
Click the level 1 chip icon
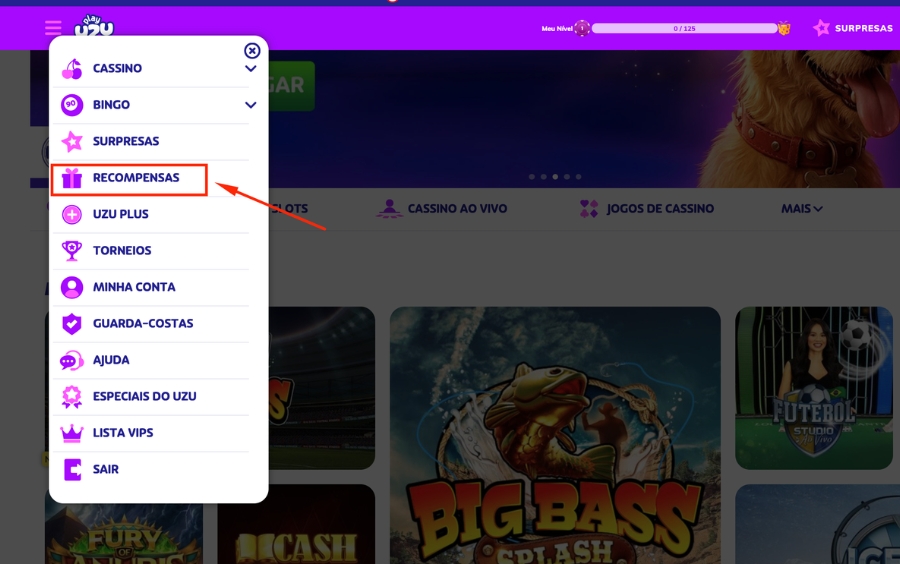pos(582,28)
